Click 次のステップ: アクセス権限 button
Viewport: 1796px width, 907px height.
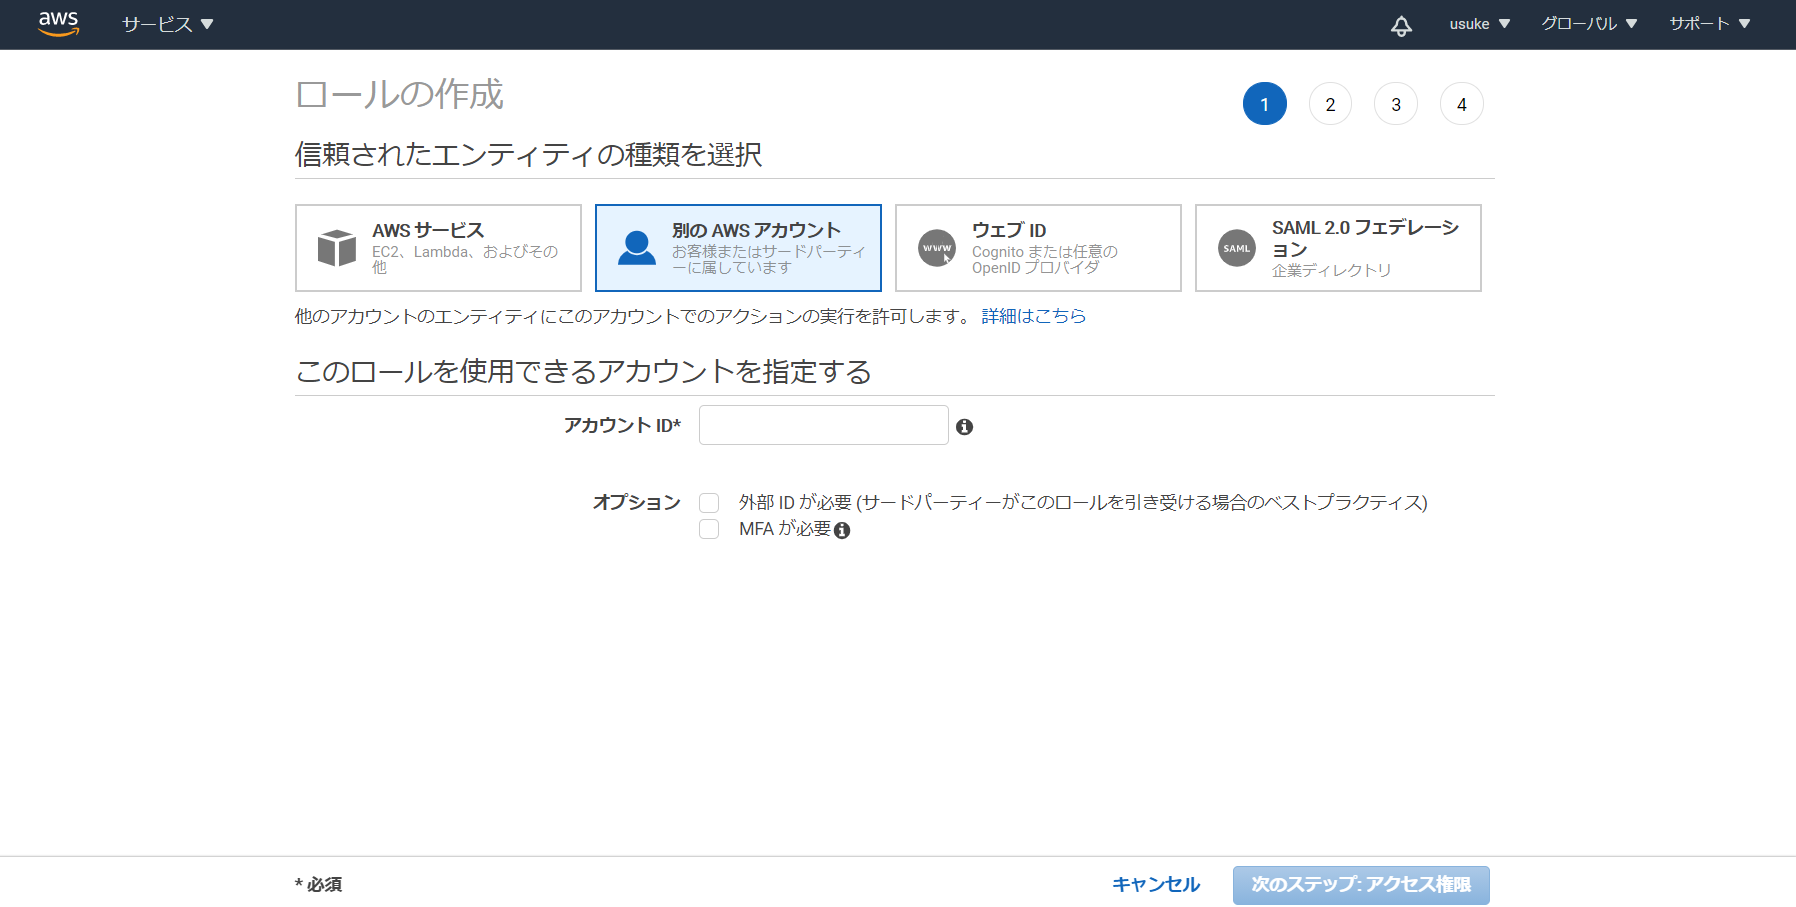pos(1361,885)
